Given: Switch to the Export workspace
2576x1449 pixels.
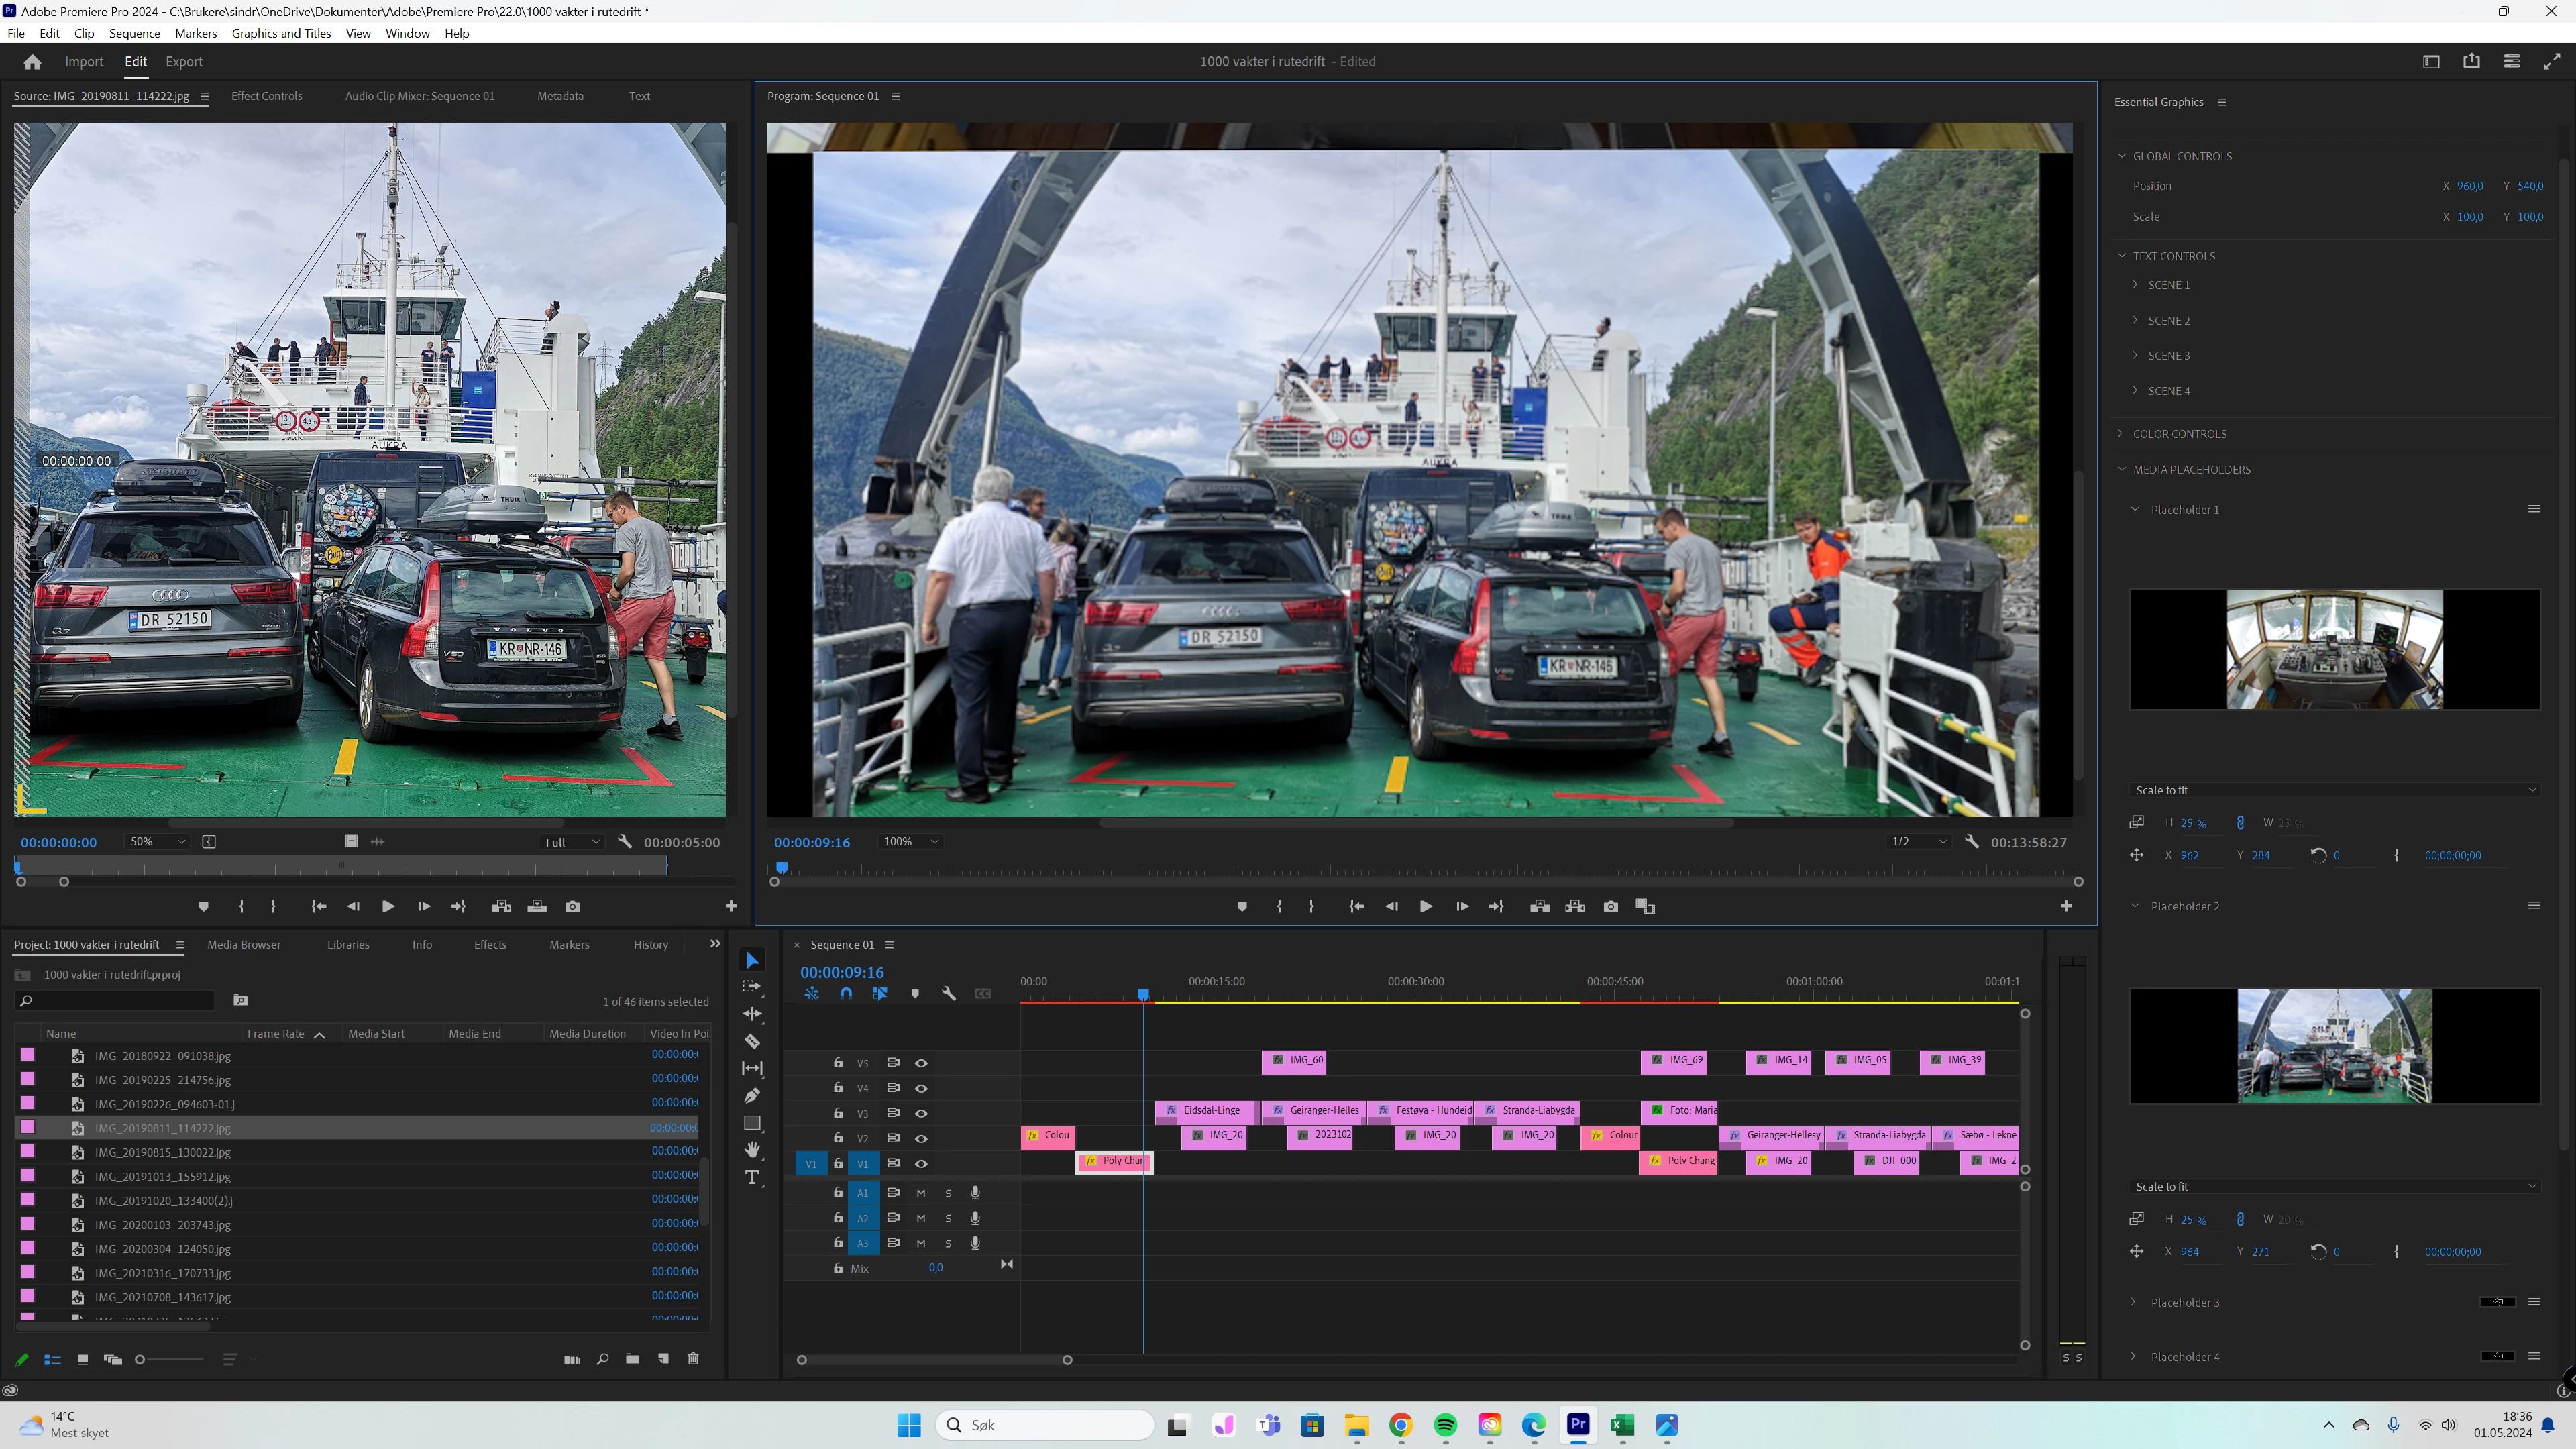Looking at the screenshot, I should 183,61.
